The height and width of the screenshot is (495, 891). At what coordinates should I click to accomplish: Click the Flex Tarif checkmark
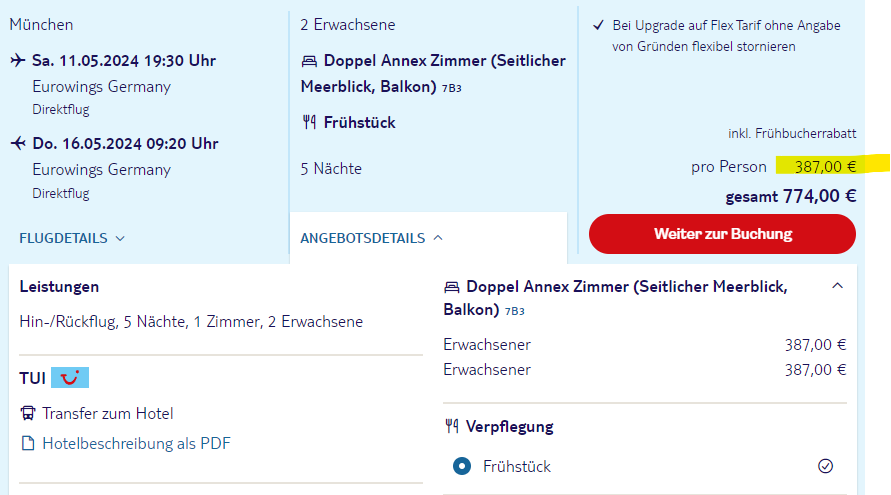(598, 25)
